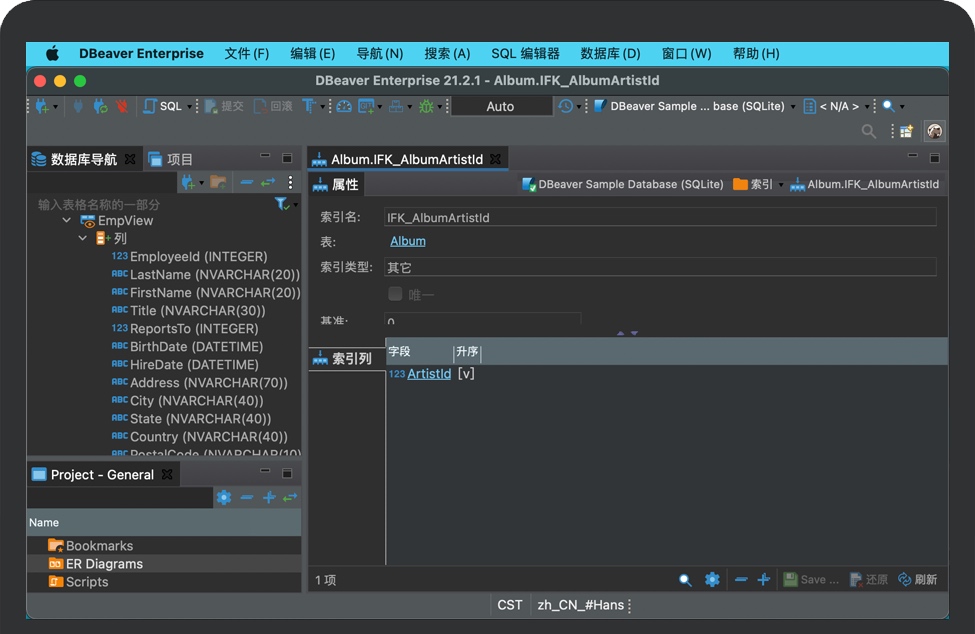The height and width of the screenshot is (634, 975).
Task: Collapse the EmpView tree node
Action: [x=67, y=220]
